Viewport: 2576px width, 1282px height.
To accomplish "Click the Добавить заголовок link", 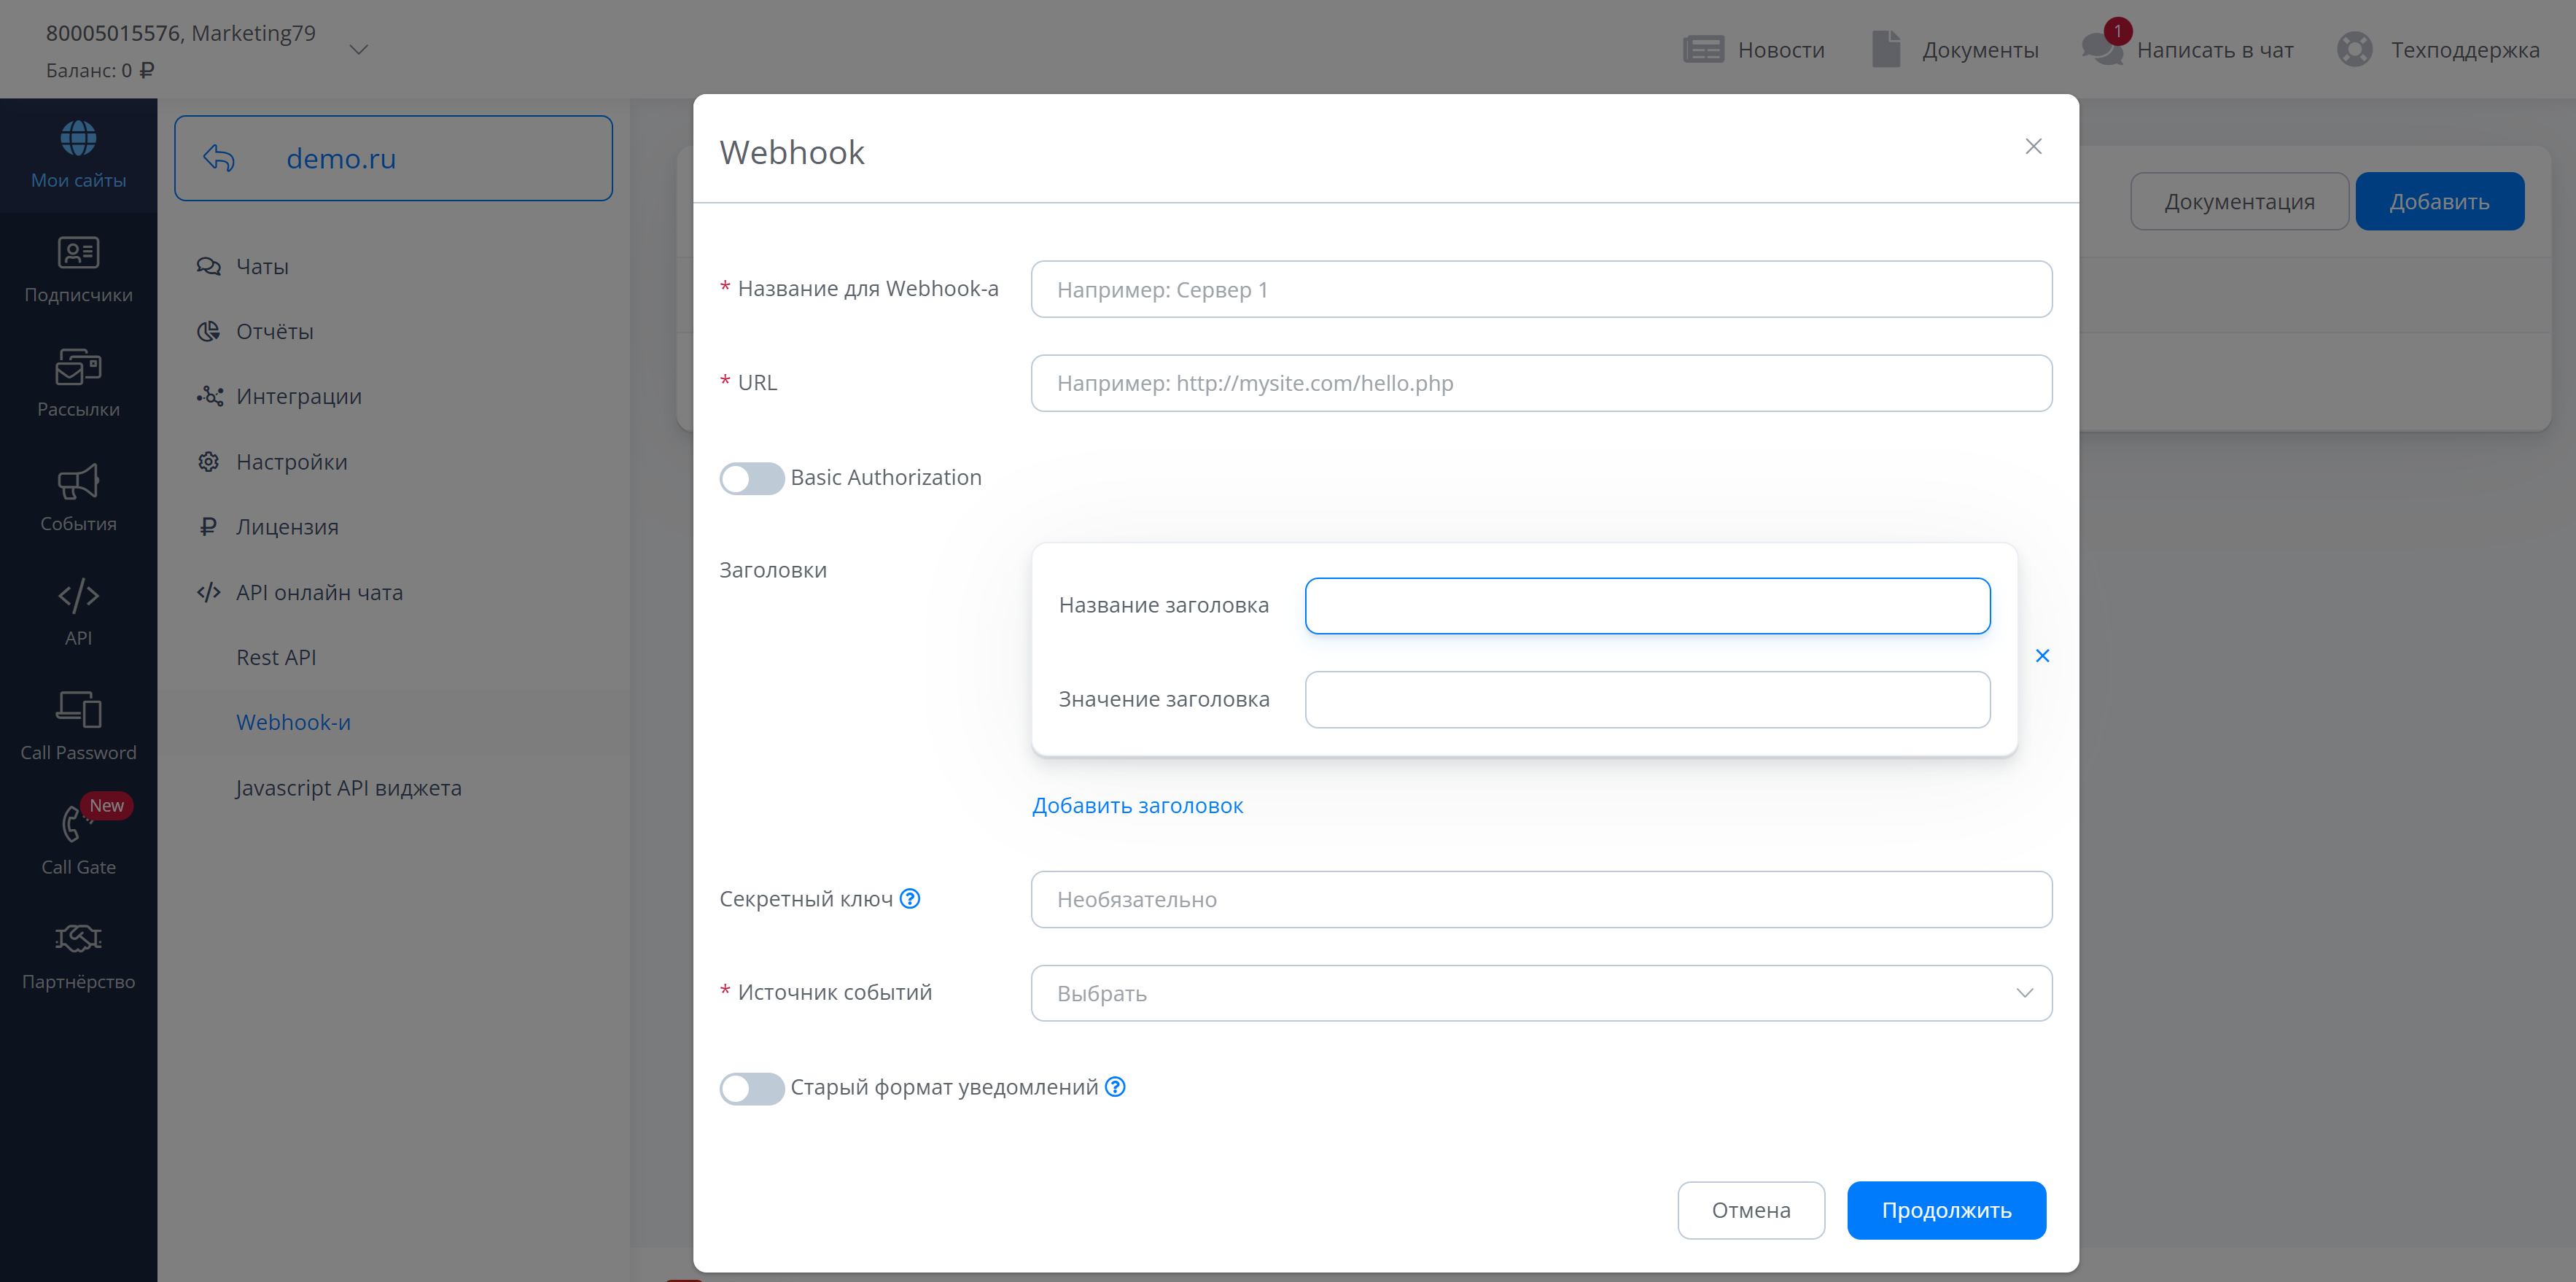I will tap(1137, 805).
